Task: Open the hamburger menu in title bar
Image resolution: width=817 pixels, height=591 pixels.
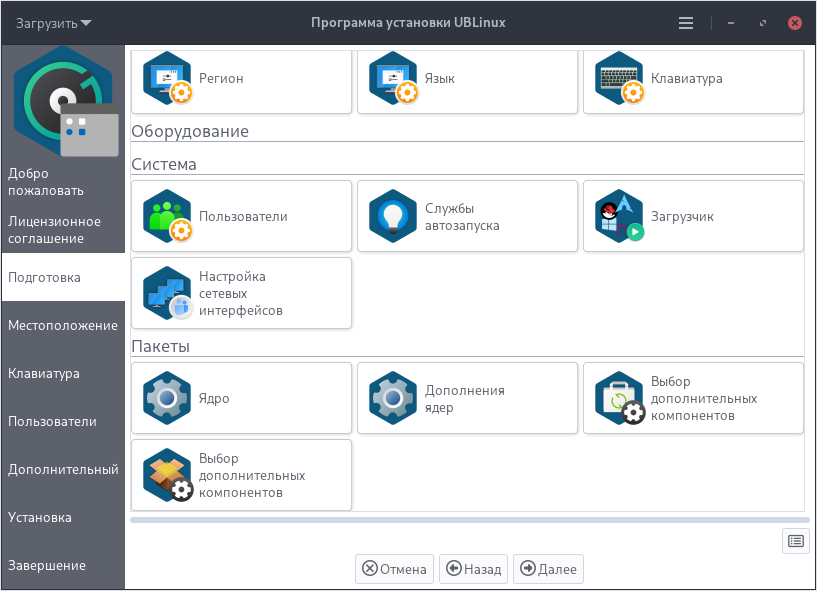Action: 685,22
